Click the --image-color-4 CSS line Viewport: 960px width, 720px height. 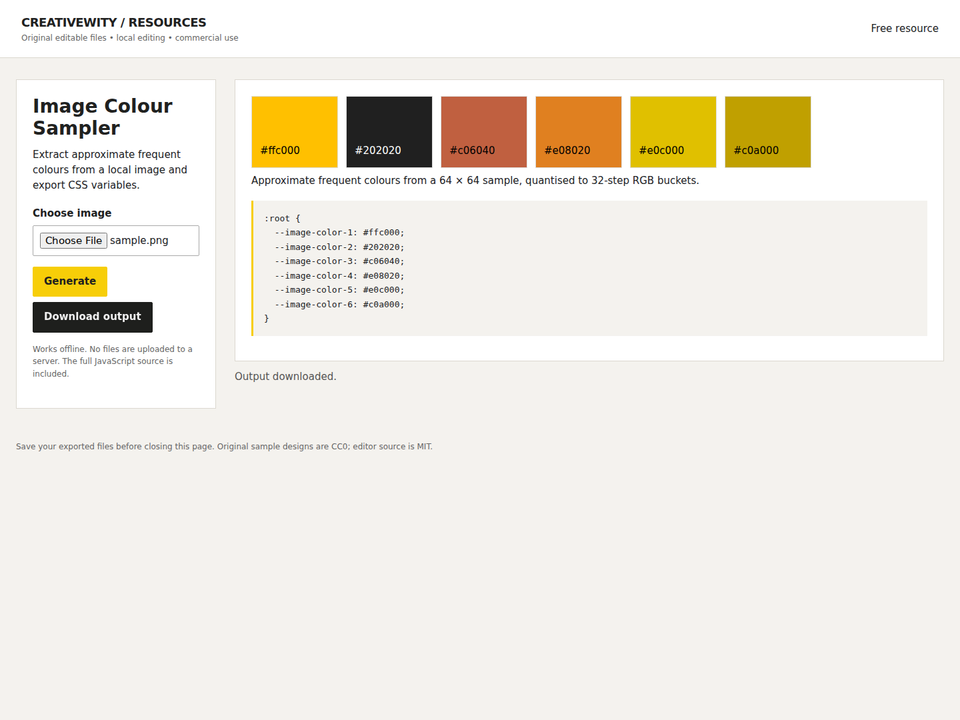coord(340,276)
